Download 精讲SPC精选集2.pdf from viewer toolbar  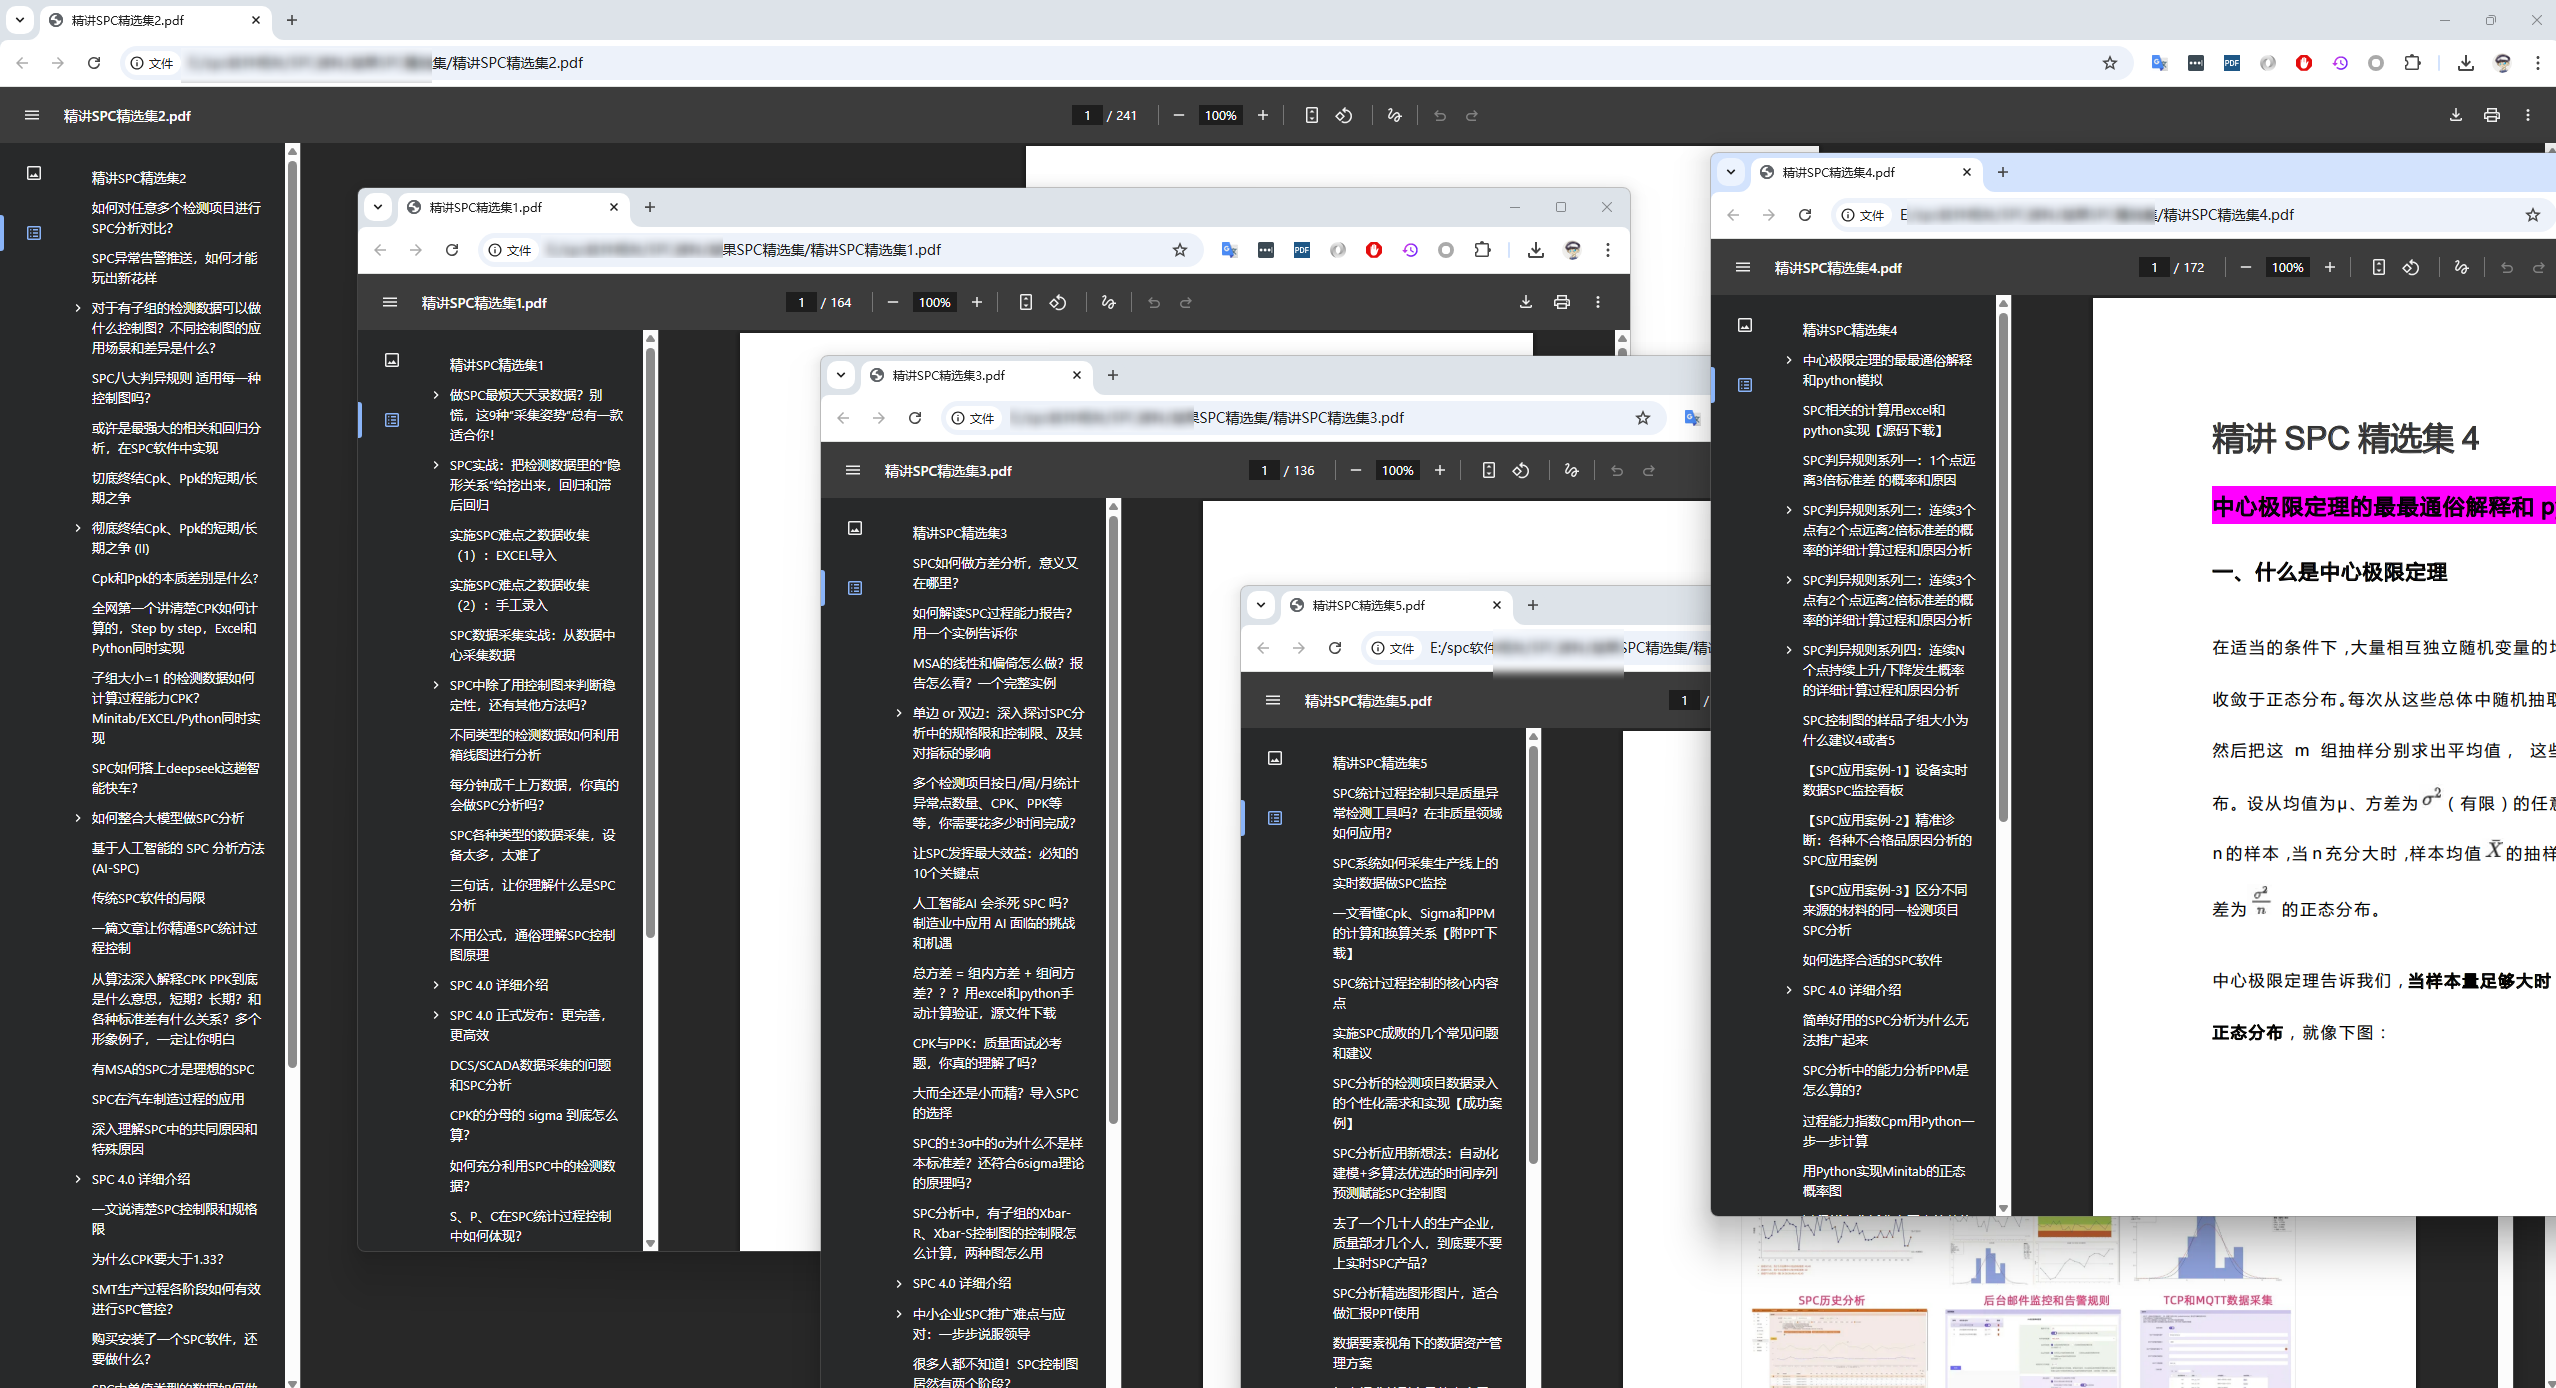pyautogui.click(x=2455, y=115)
